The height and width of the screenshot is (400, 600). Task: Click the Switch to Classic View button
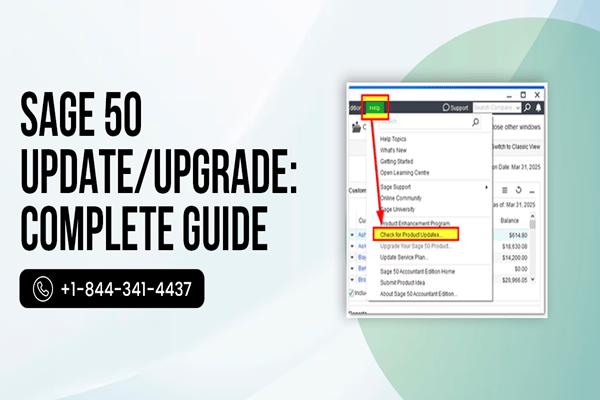coord(516,147)
